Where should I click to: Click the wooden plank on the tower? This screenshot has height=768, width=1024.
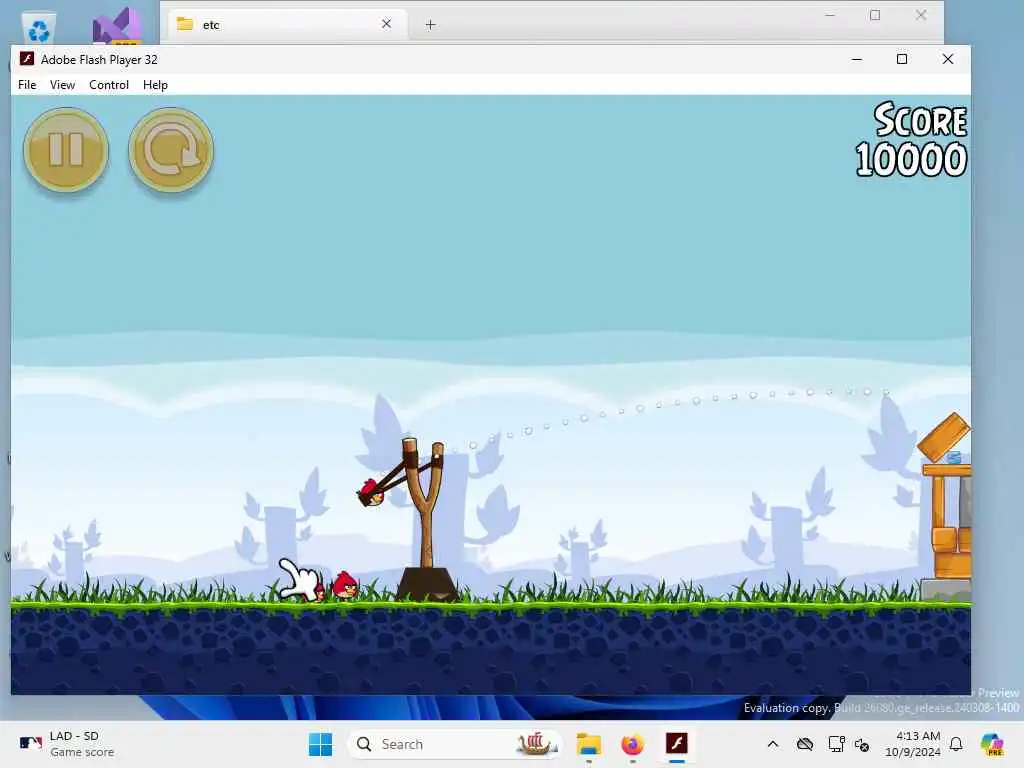(x=943, y=436)
